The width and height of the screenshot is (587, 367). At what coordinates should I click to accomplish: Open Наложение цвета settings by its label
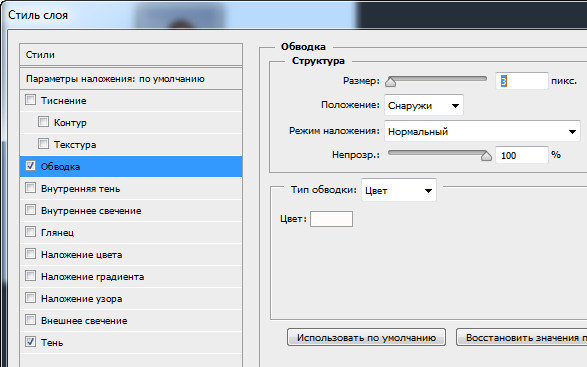[82, 255]
